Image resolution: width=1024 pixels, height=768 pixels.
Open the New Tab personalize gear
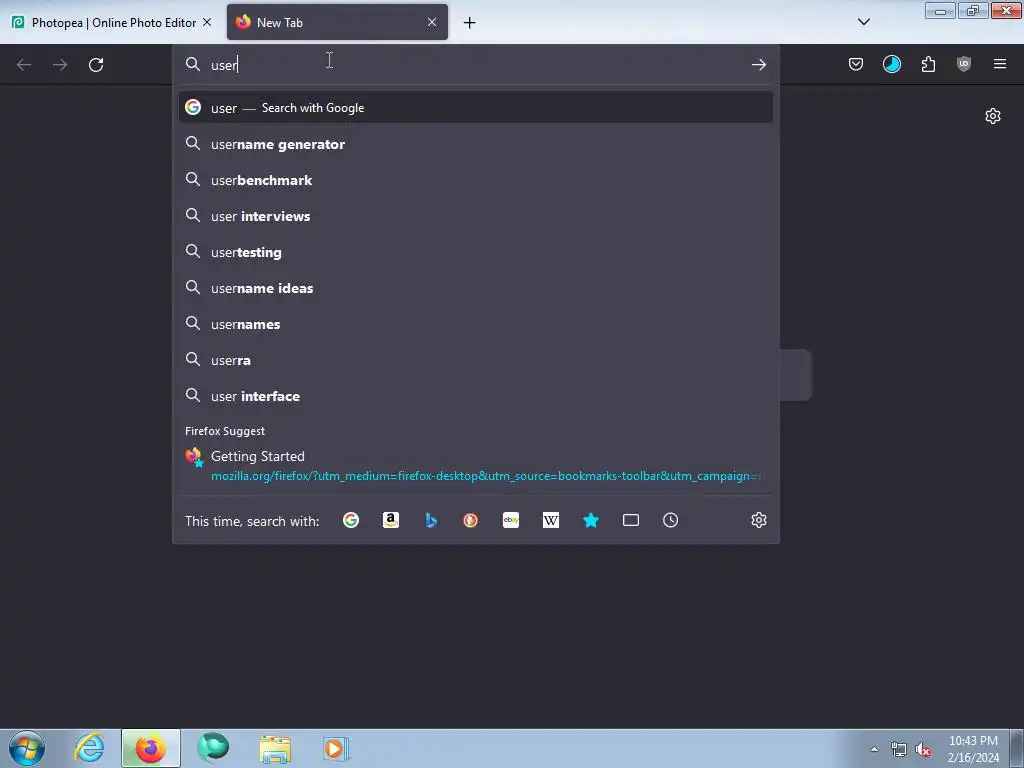(993, 116)
